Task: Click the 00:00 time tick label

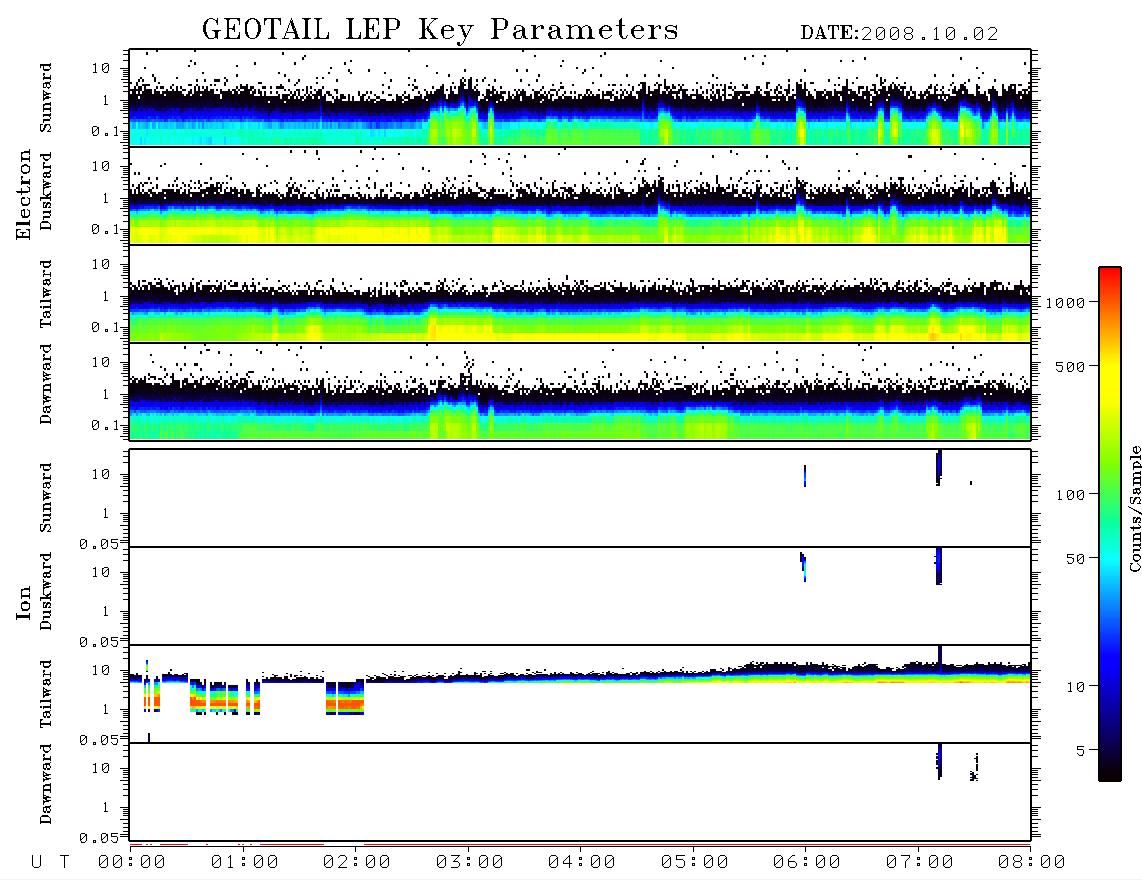Action: [x=132, y=862]
